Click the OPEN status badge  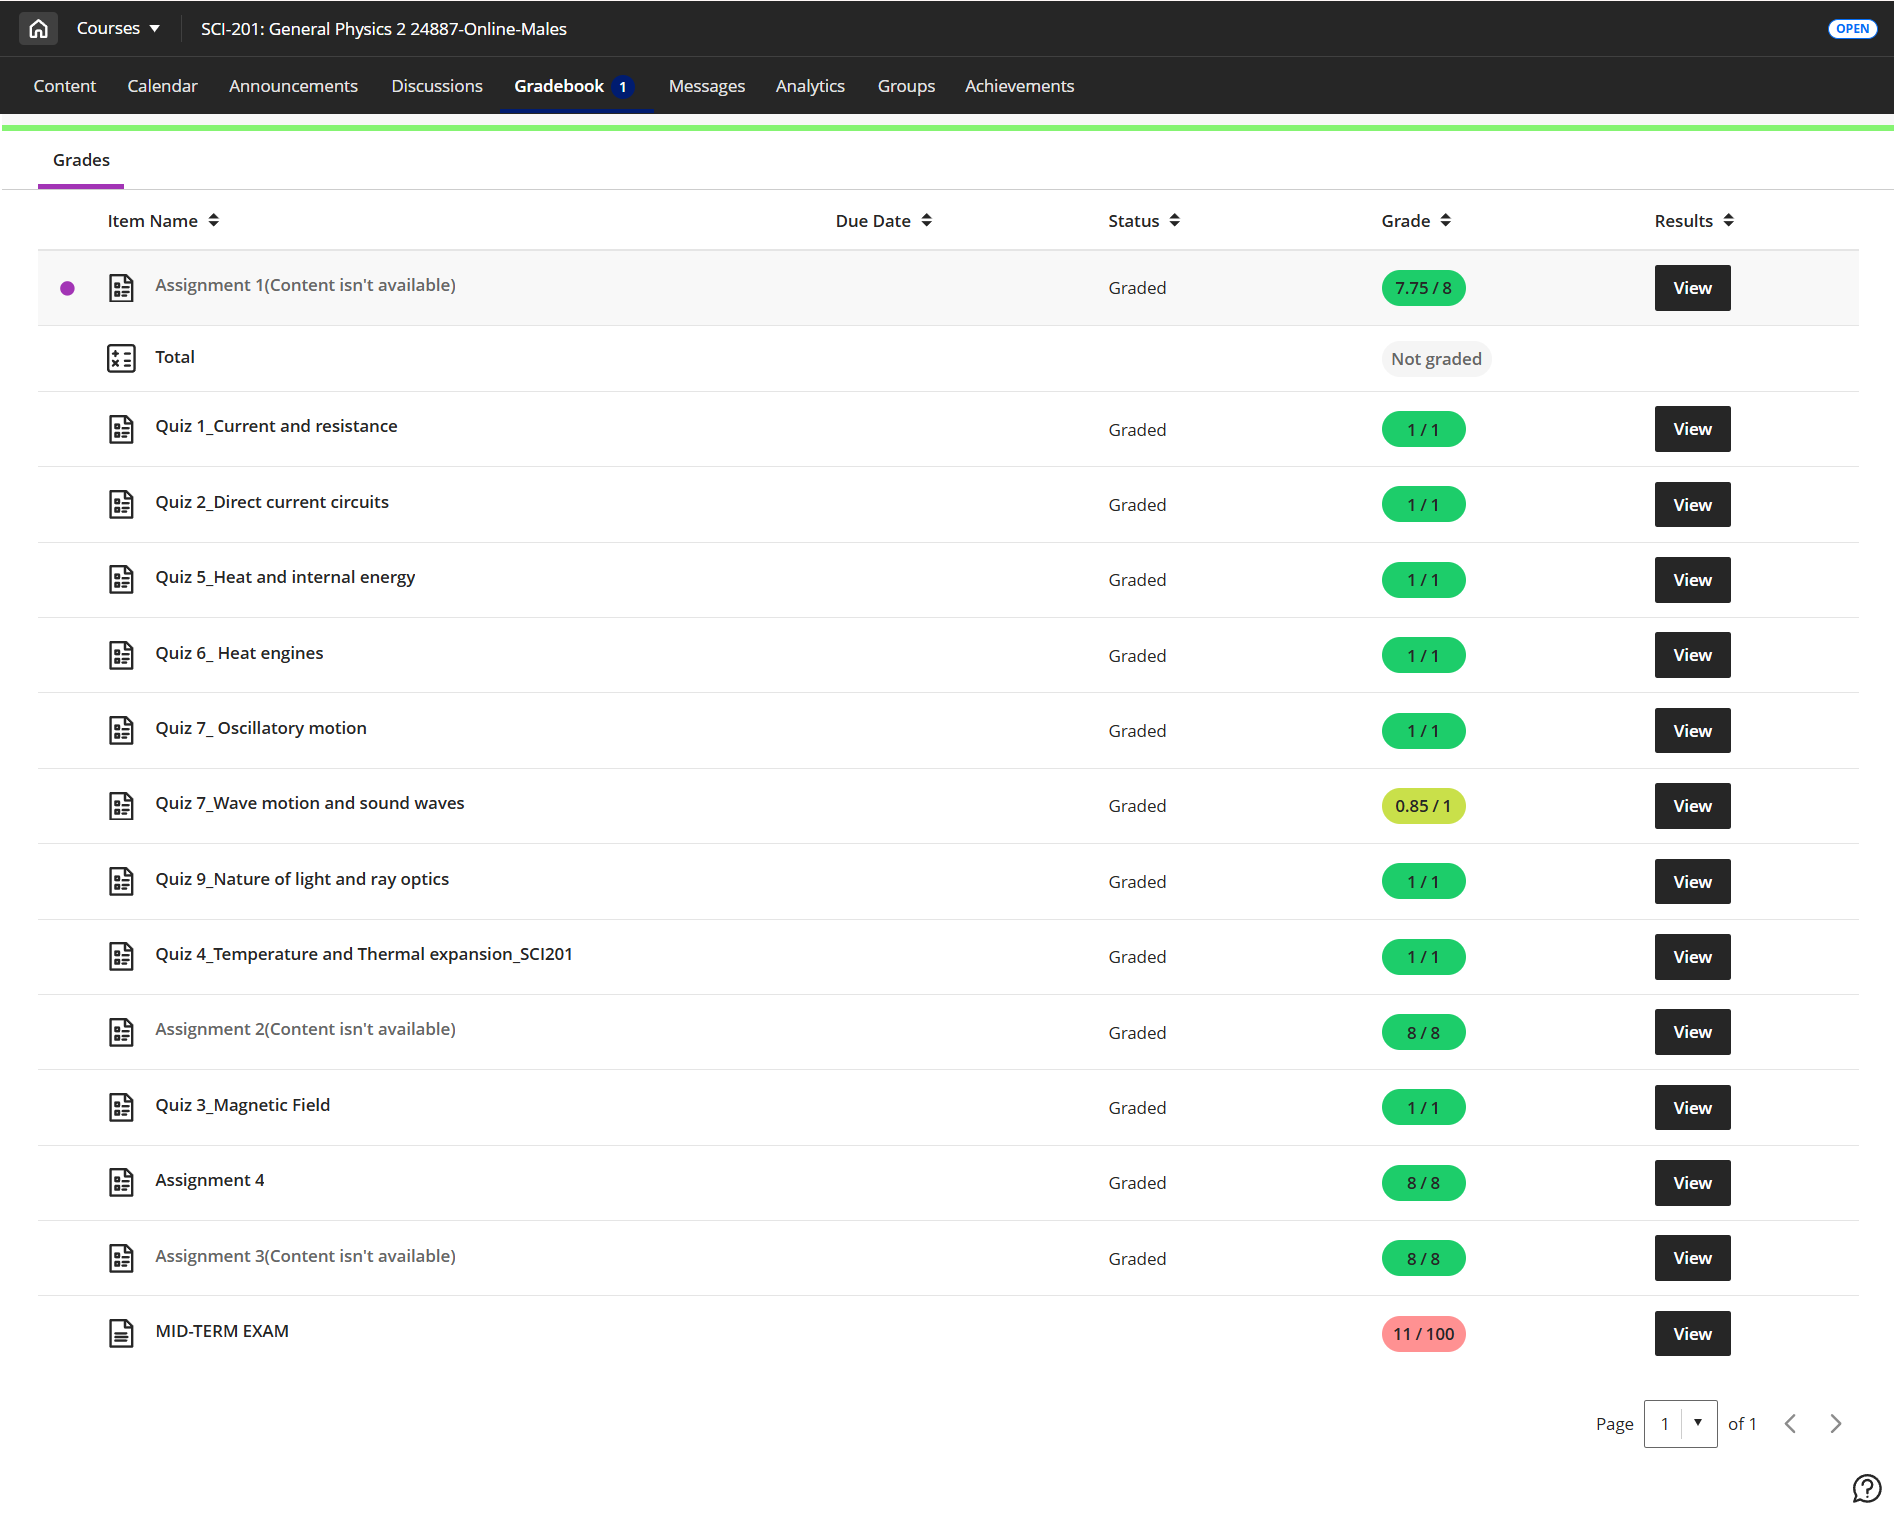coord(1852,28)
